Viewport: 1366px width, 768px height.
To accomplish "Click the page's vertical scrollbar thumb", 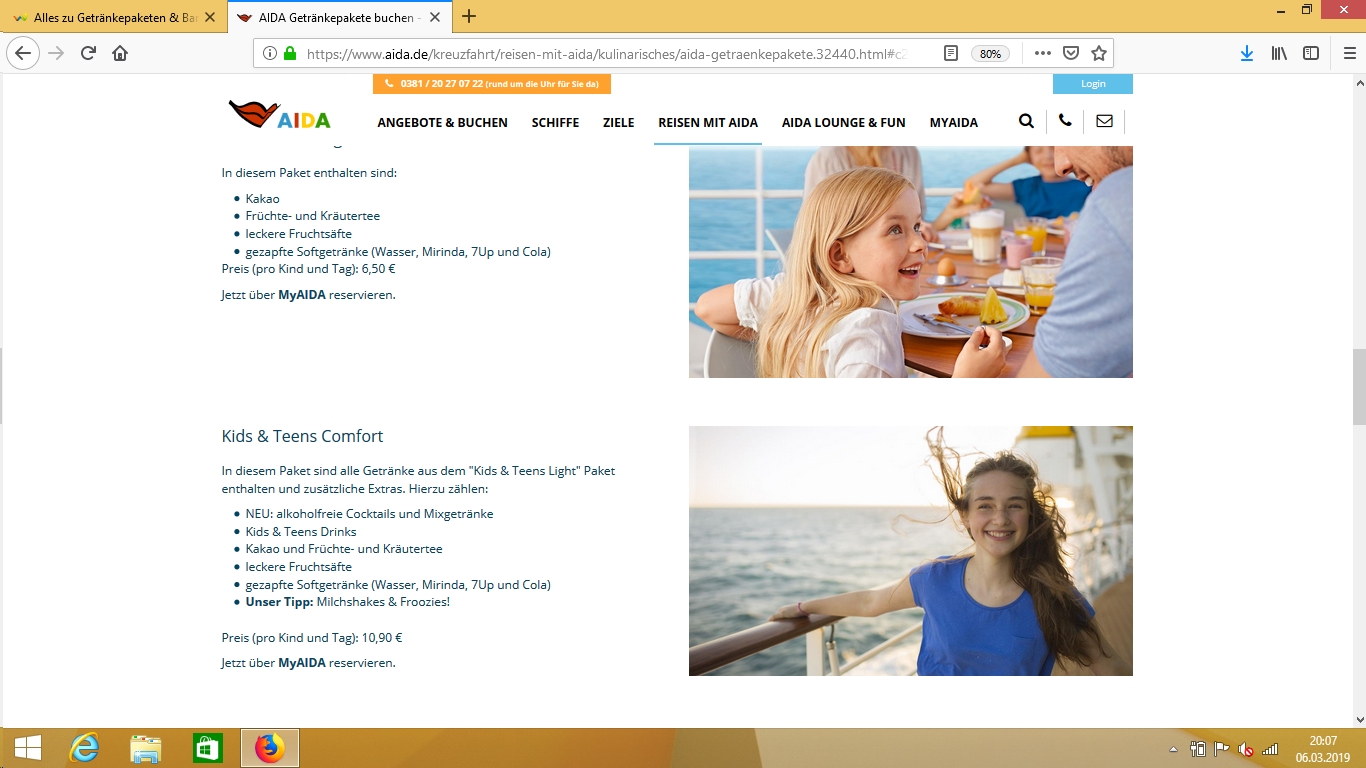I will (1358, 387).
